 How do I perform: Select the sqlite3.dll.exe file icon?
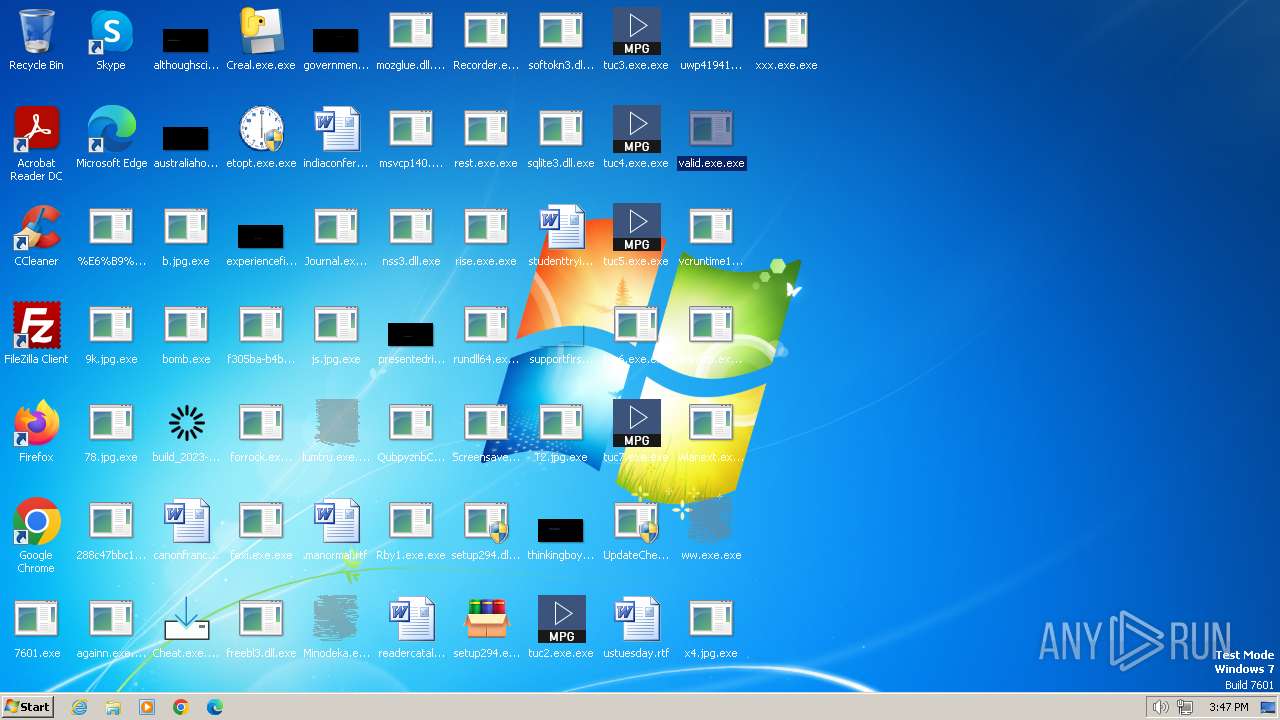561,129
